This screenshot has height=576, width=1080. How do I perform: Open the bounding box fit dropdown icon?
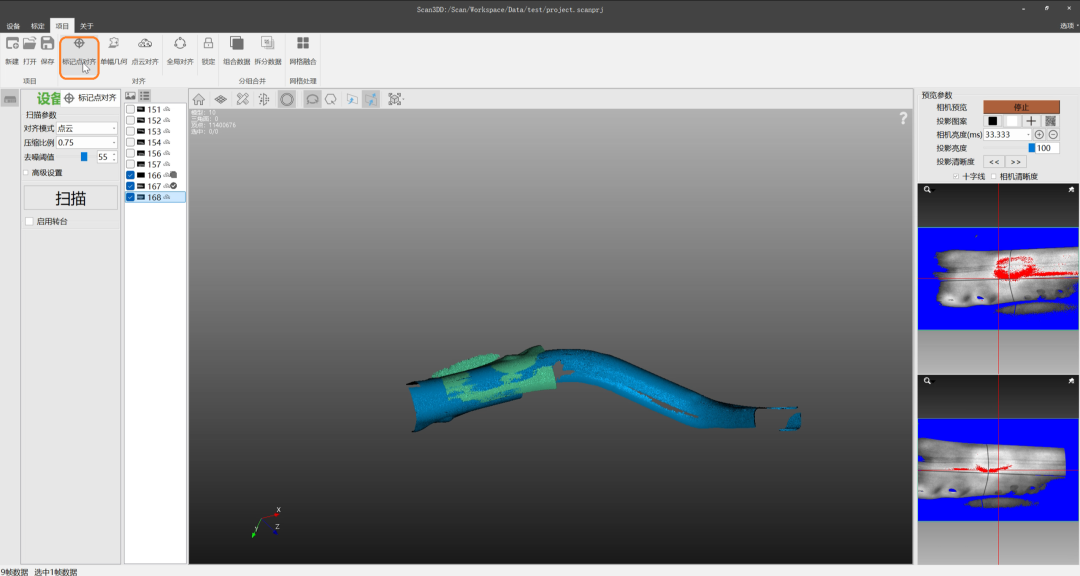coord(395,99)
